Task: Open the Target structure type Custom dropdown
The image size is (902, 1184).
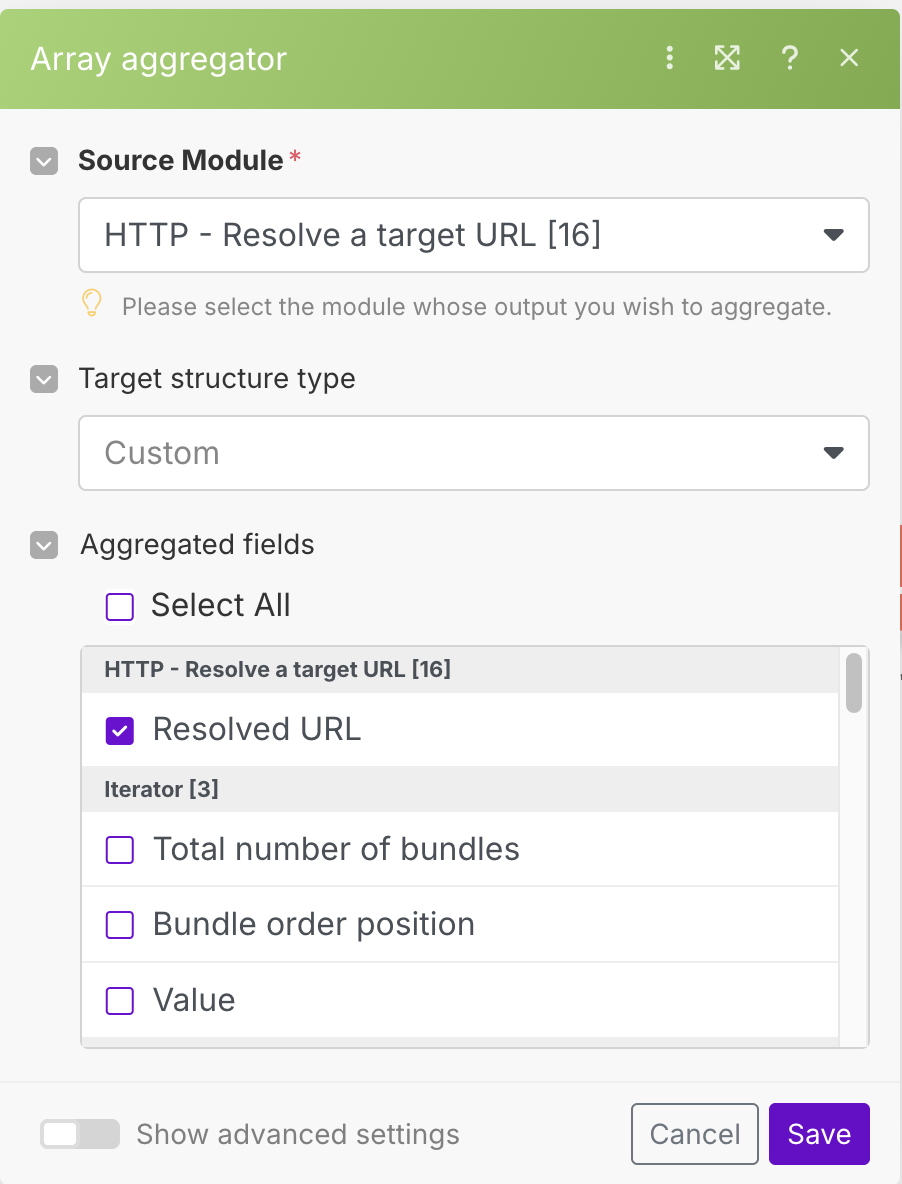Action: (473, 453)
